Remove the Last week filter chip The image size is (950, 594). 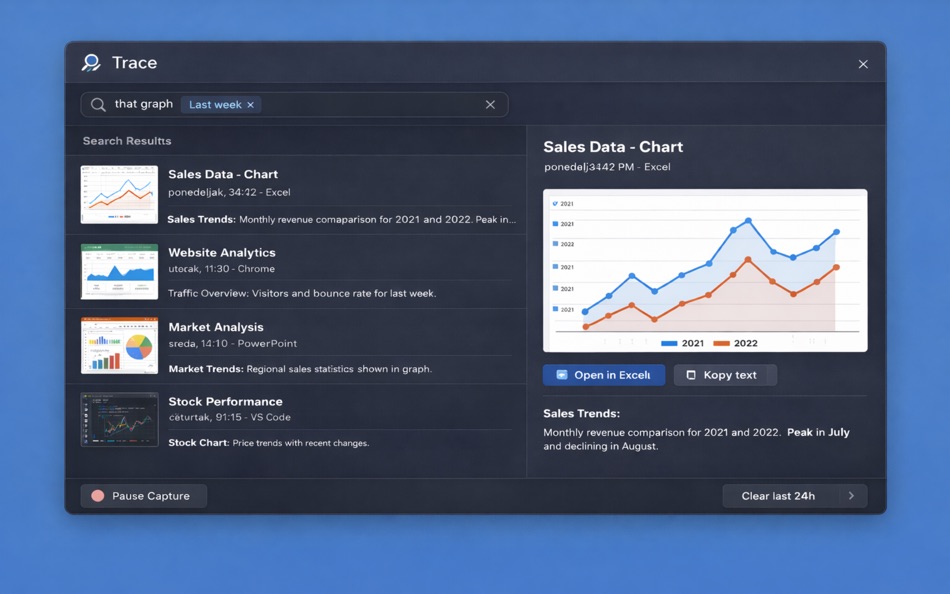(x=250, y=105)
